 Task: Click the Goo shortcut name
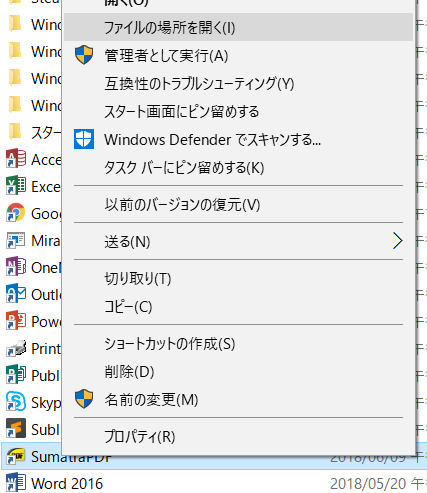[x=46, y=214]
